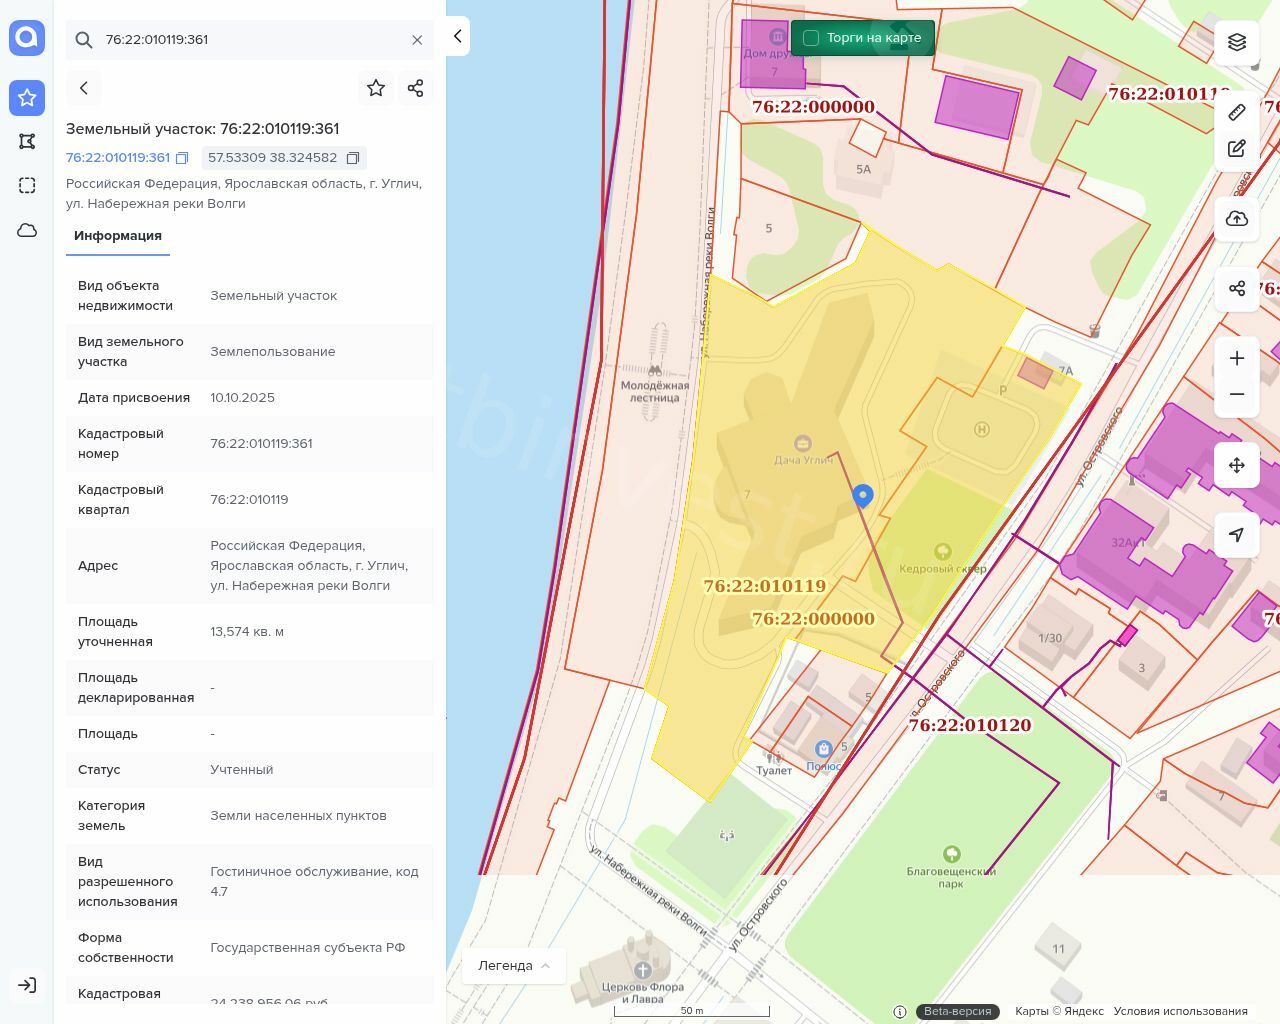Select the ruler measurement tool

point(1237,112)
